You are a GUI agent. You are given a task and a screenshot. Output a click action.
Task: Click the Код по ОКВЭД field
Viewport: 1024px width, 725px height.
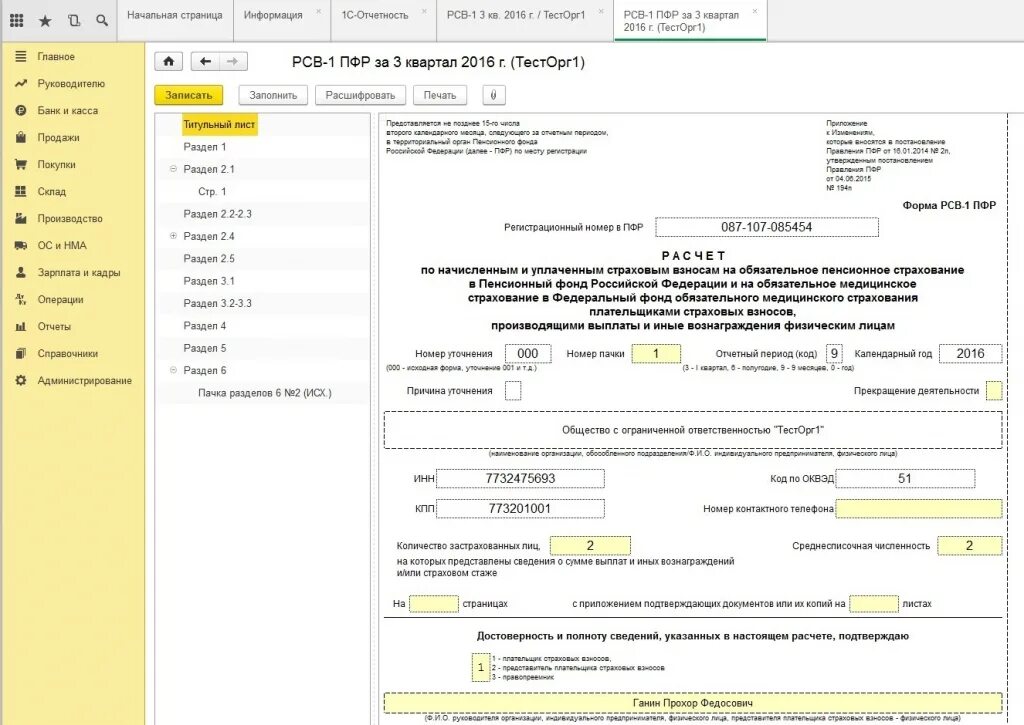(904, 478)
